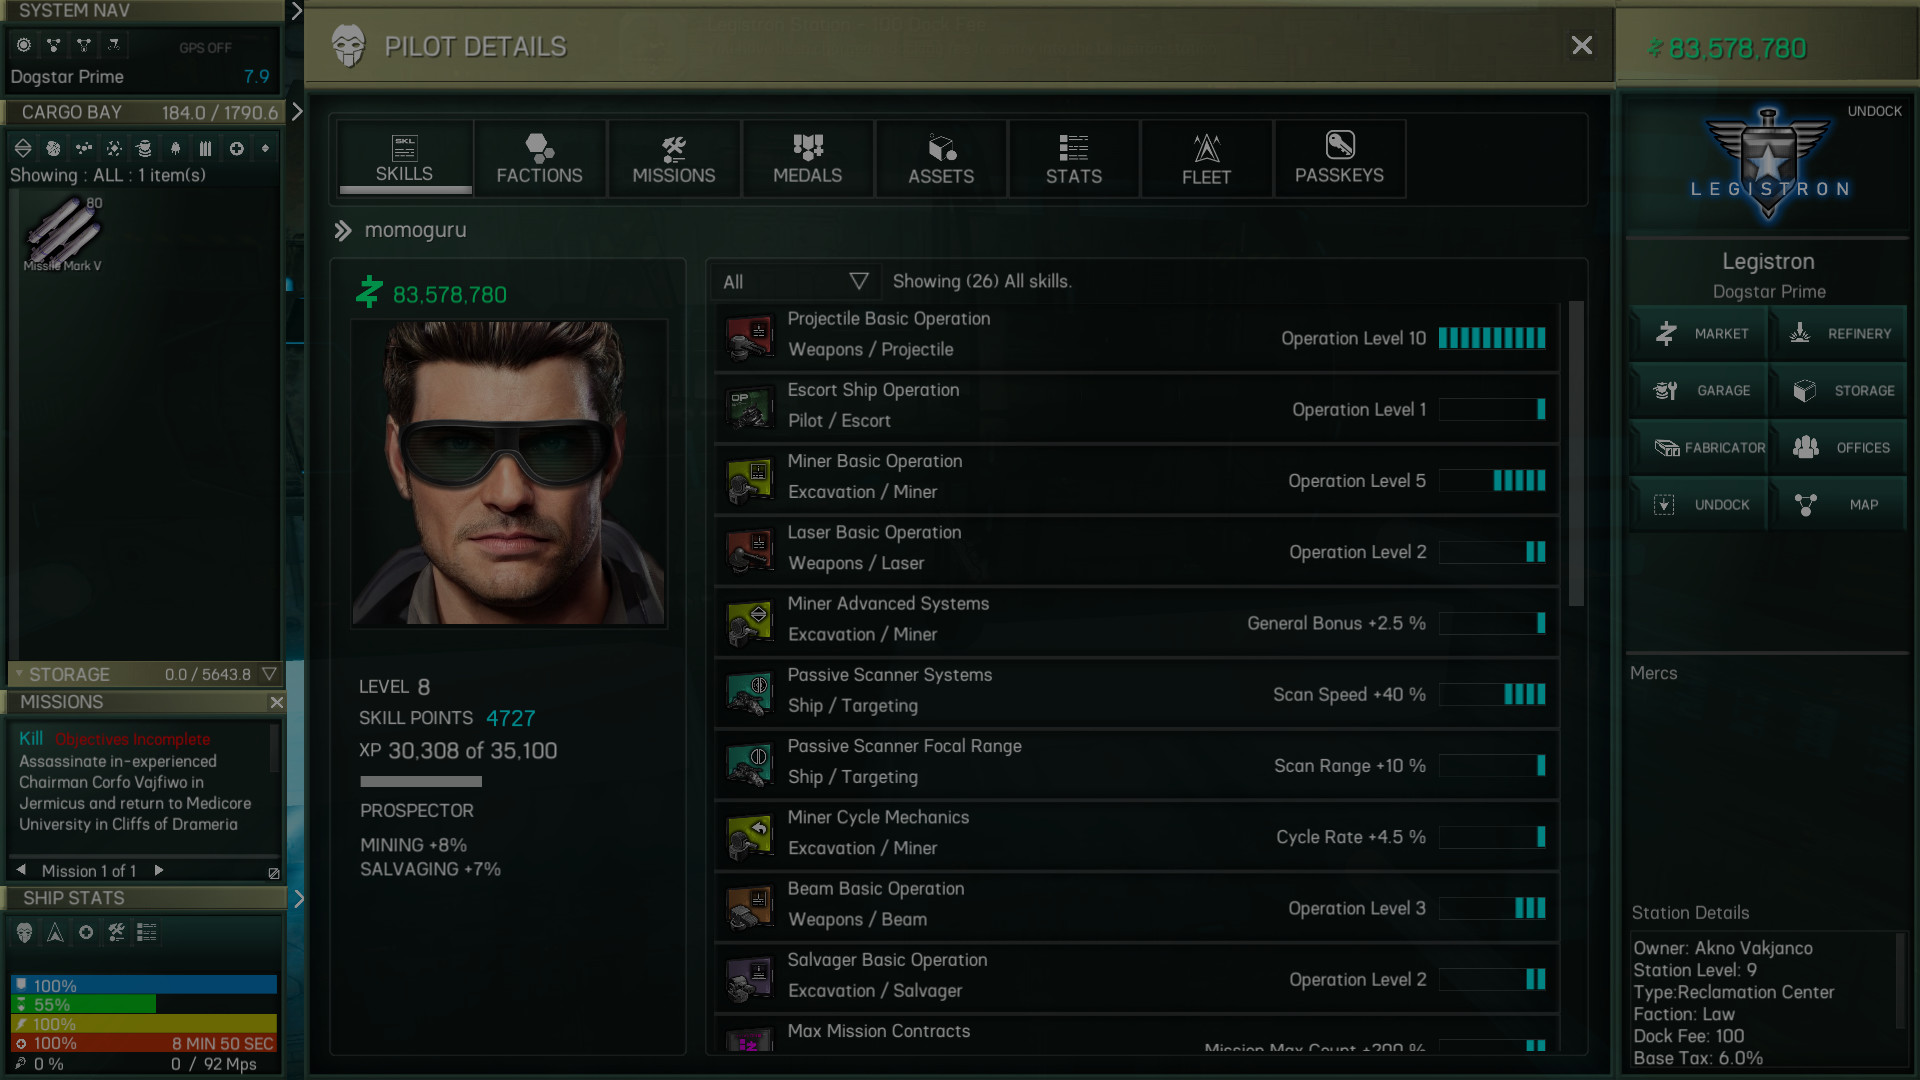Open the Garage station service
The width and height of the screenshot is (1920, 1080).
click(1699, 390)
